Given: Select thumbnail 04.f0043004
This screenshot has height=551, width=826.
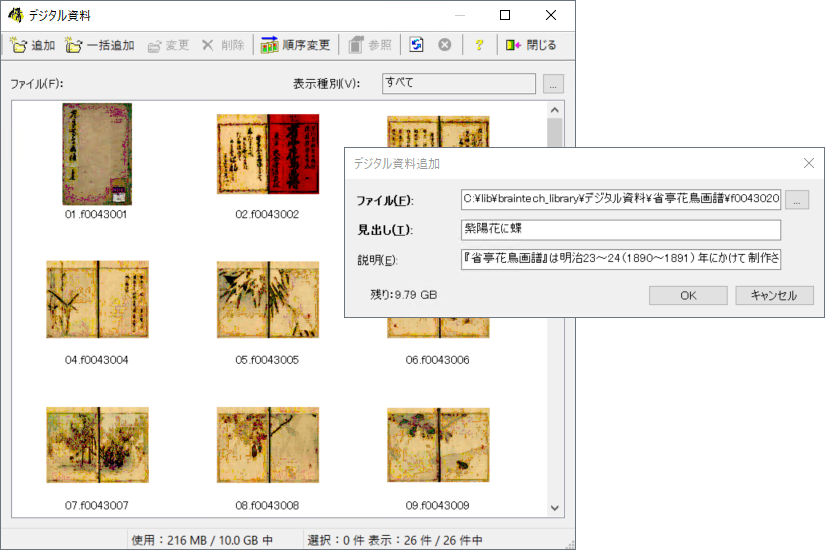Looking at the screenshot, I should click(97, 299).
